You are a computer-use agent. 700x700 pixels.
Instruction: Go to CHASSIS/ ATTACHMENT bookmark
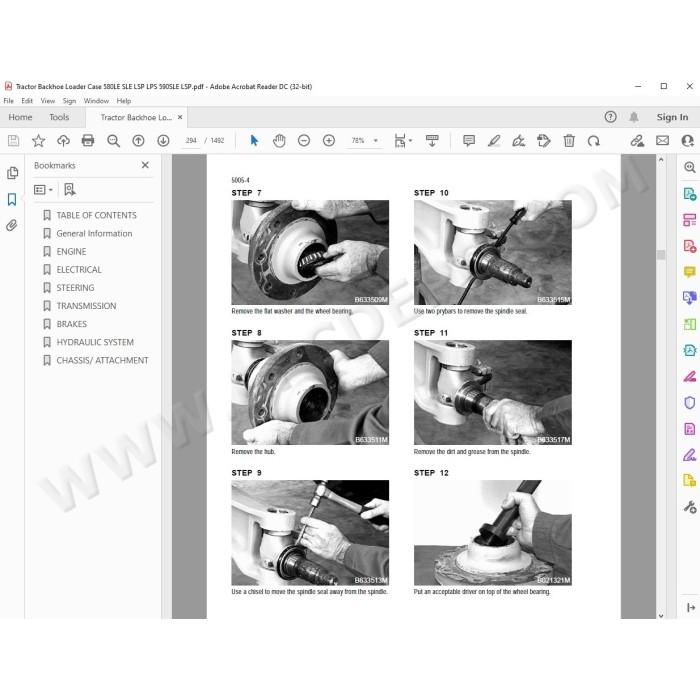point(102,360)
